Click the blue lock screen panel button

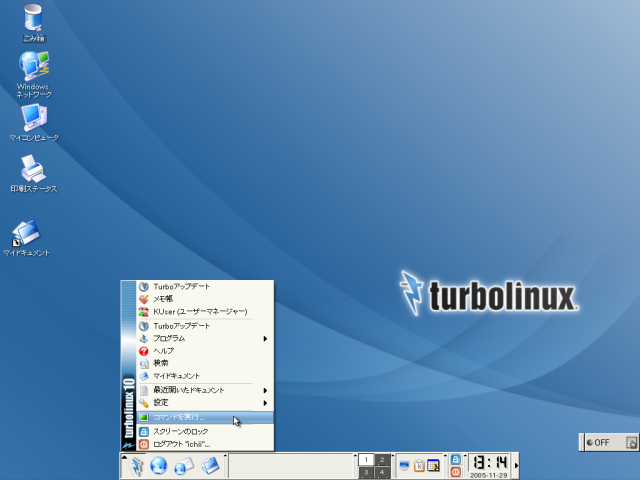(x=456, y=460)
